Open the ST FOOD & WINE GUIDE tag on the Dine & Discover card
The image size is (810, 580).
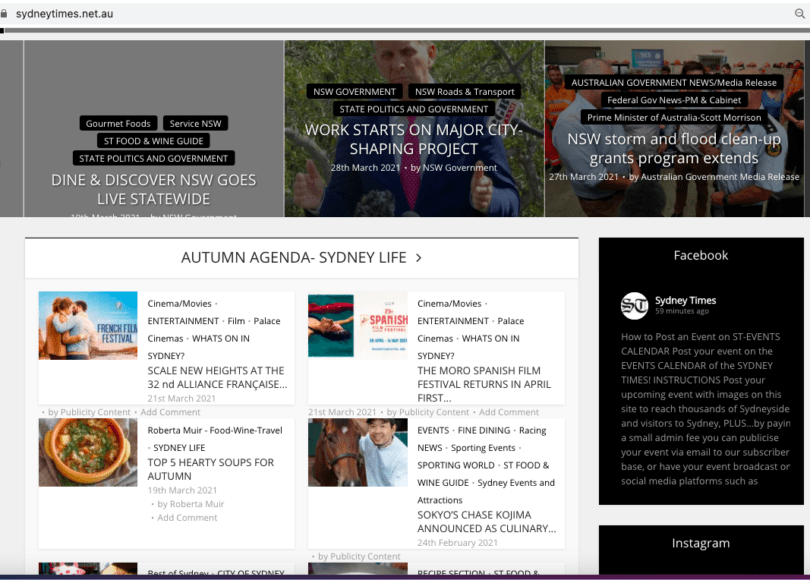(x=153, y=141)
